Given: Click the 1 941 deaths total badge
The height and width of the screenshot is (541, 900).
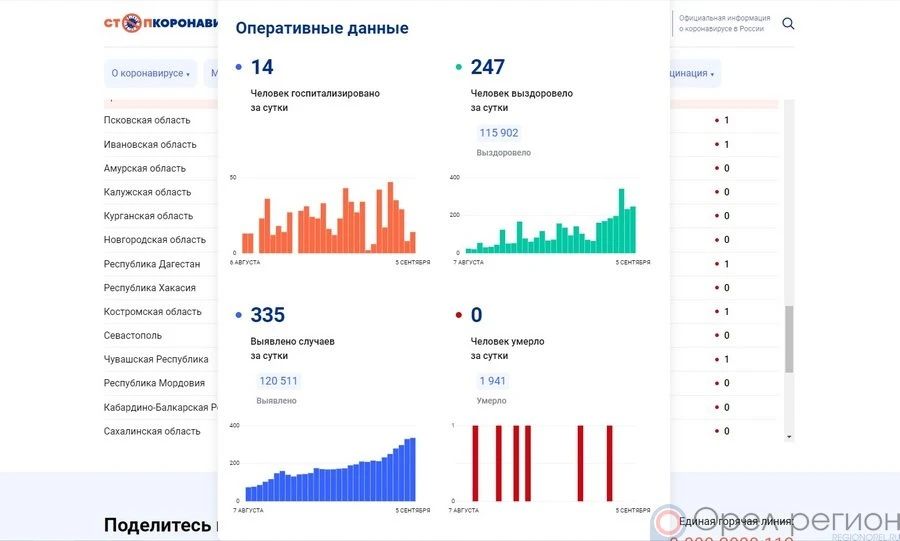Looking at the screenshot, I should pyautogui.click(x=492, y=381).
